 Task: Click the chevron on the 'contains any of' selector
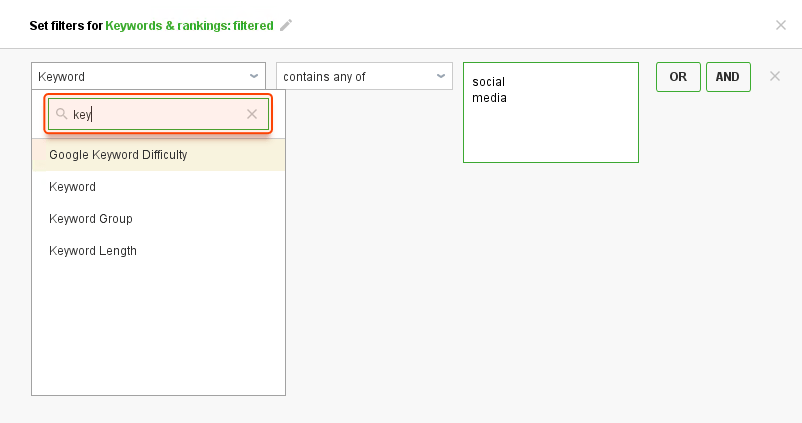point(441,76)
